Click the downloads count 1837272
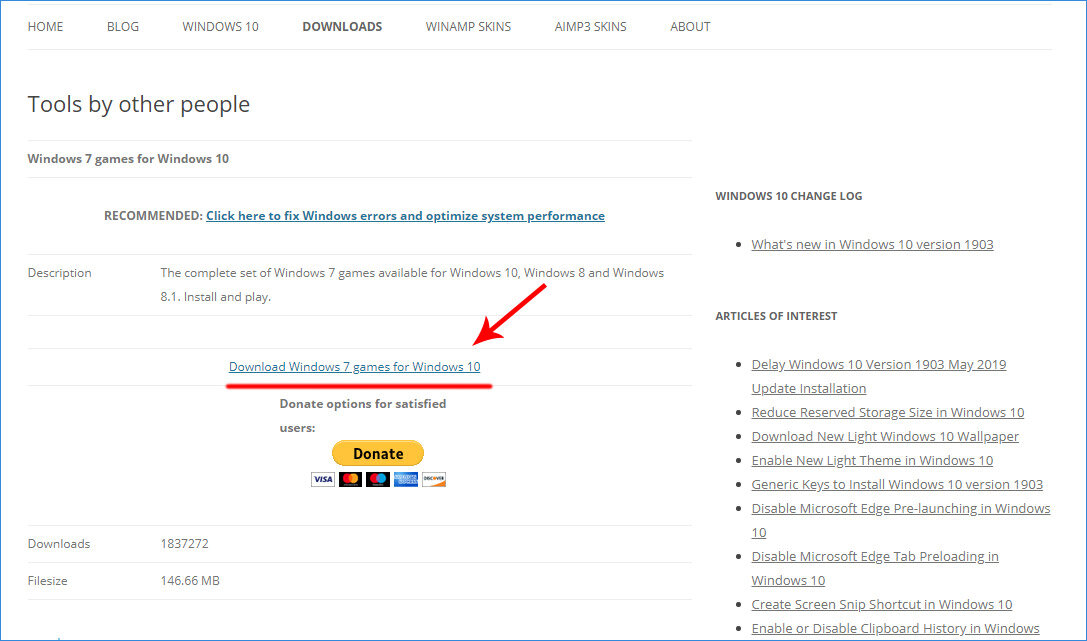The width and height of the screenshot is (1087, 641). [184, 544]
